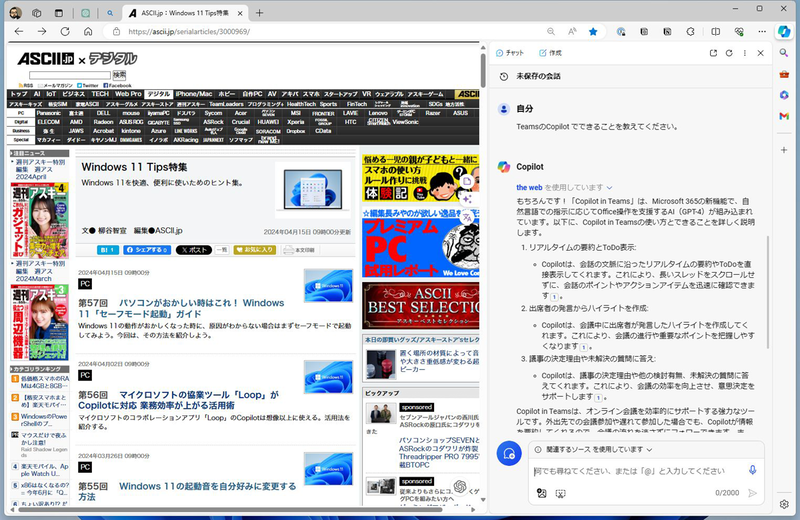Image resolution: width=800 pixels, height=520 pixels.
Task: Open the conversation history clock icon
Action: pos(501,76)
